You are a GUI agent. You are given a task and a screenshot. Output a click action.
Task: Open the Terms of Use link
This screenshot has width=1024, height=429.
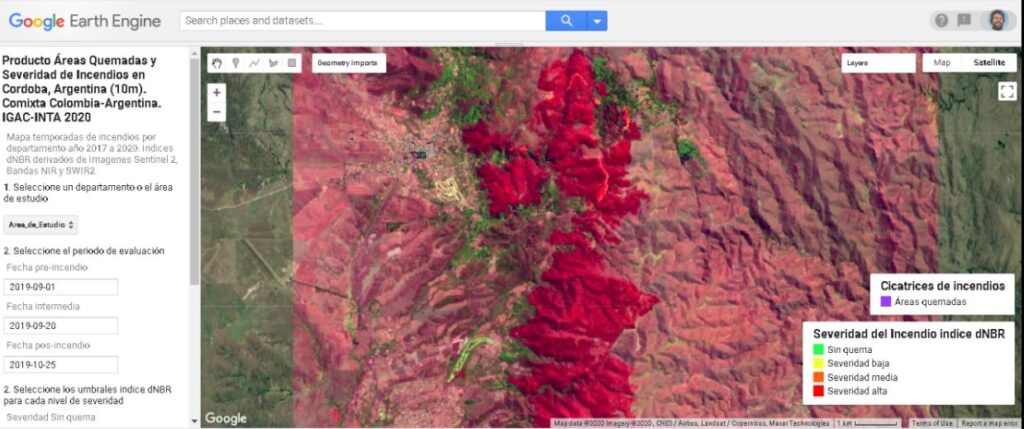[932, 423]
